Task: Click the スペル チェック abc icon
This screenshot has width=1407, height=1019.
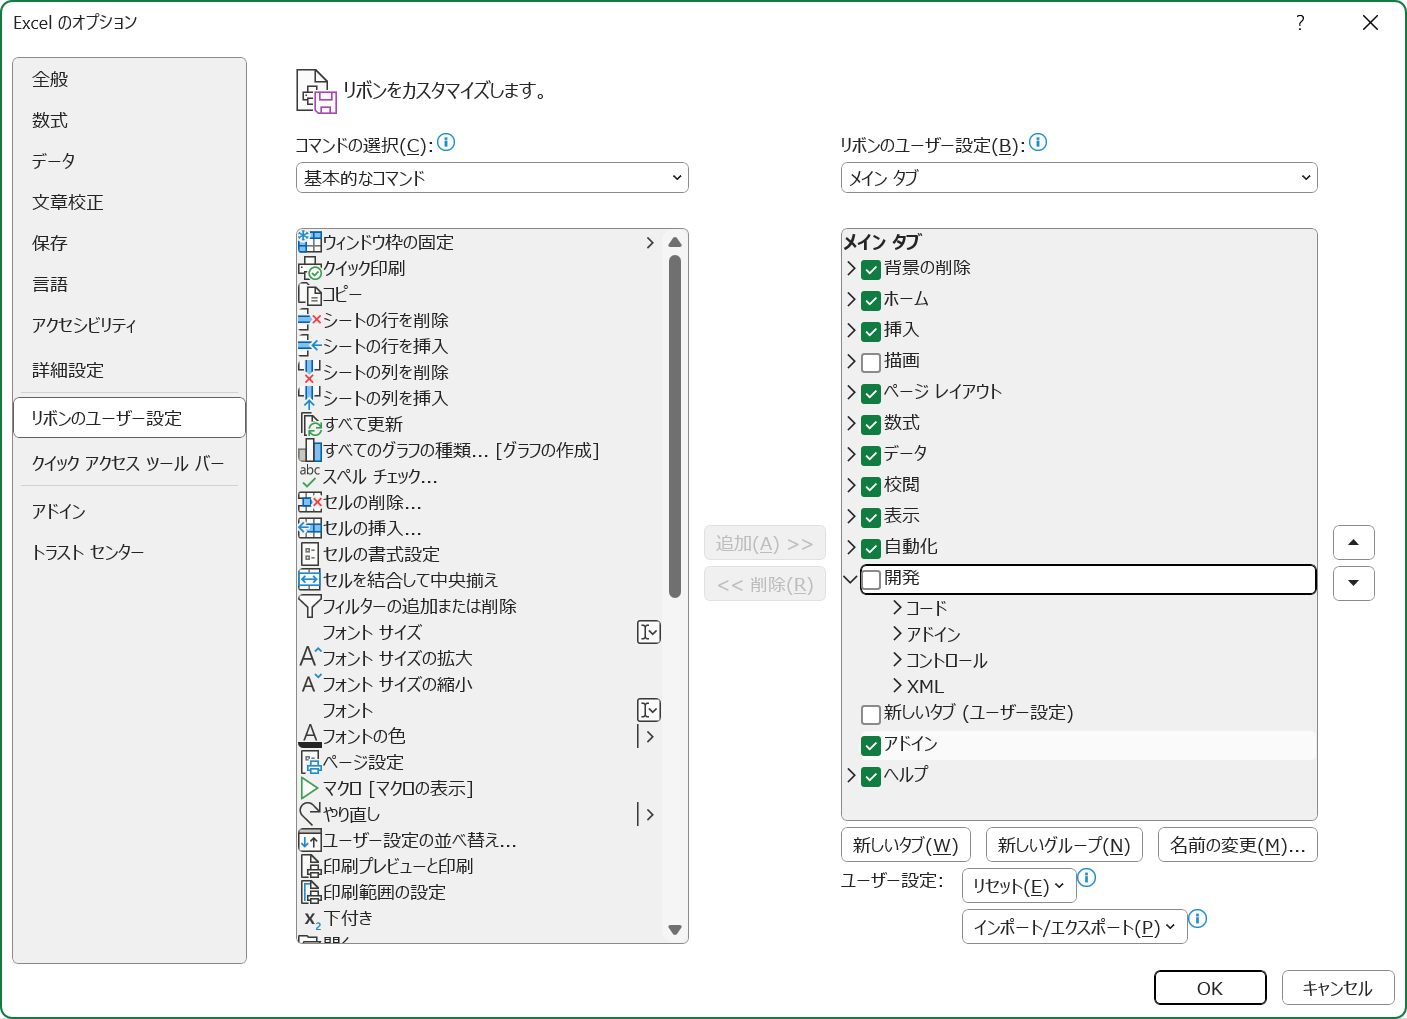Action: pyautogui.click(x=310, y=476)
